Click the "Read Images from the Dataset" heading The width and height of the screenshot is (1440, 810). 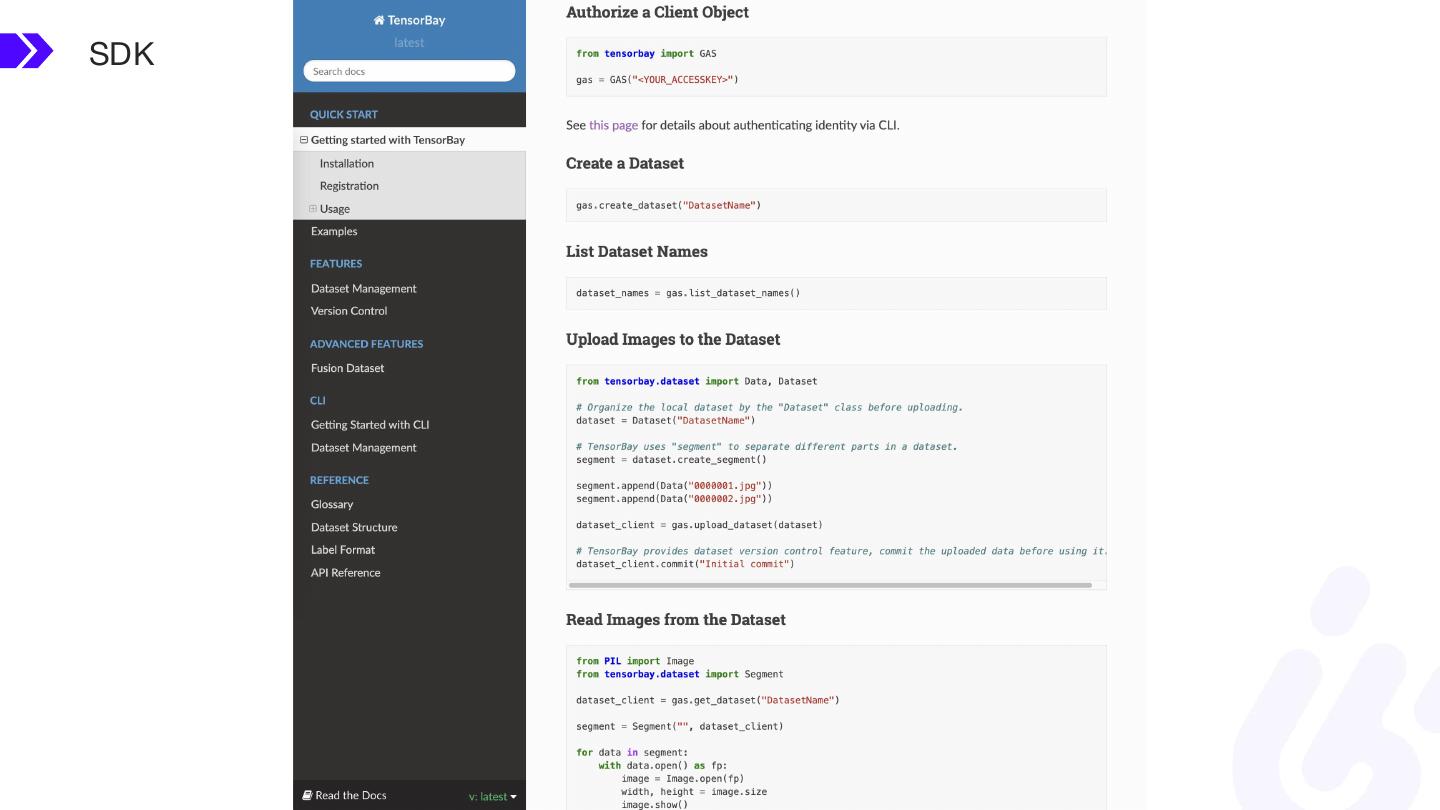(676, 619)
